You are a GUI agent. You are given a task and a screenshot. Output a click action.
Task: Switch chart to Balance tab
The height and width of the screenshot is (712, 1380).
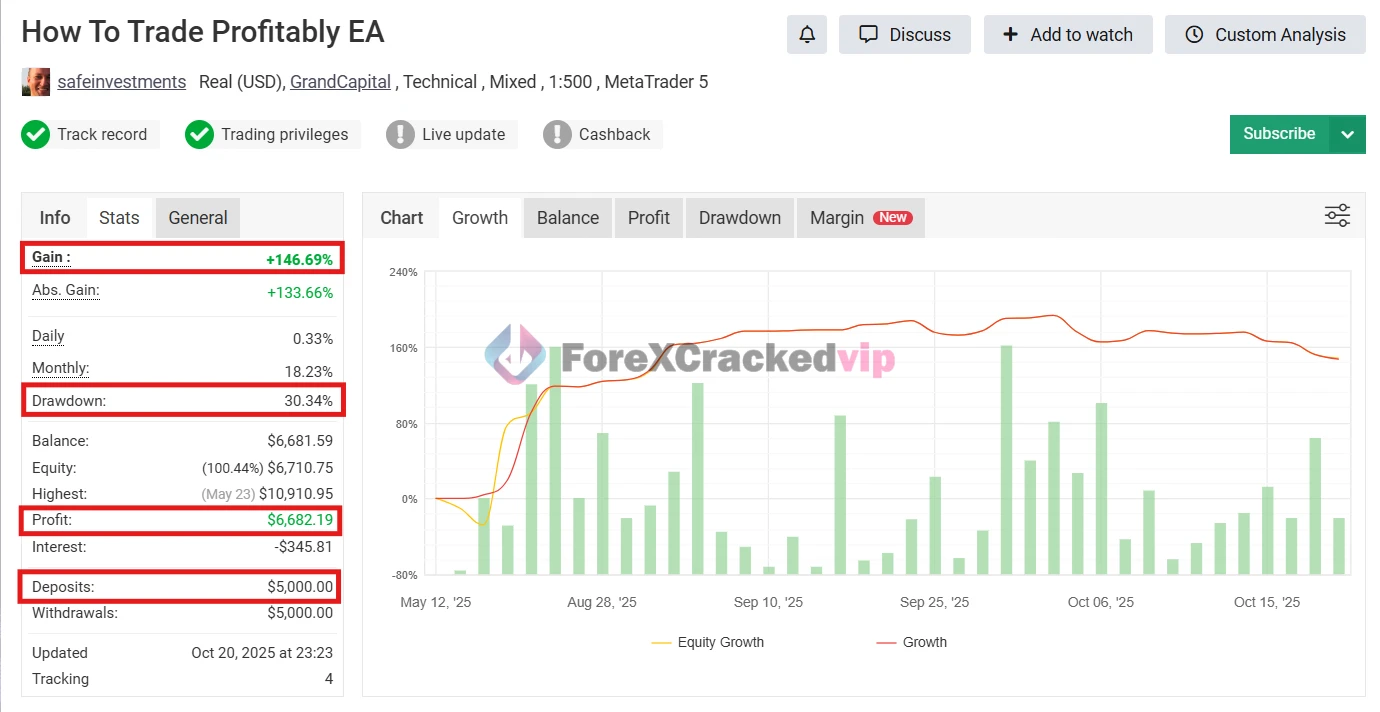click(x=568, y=218)
